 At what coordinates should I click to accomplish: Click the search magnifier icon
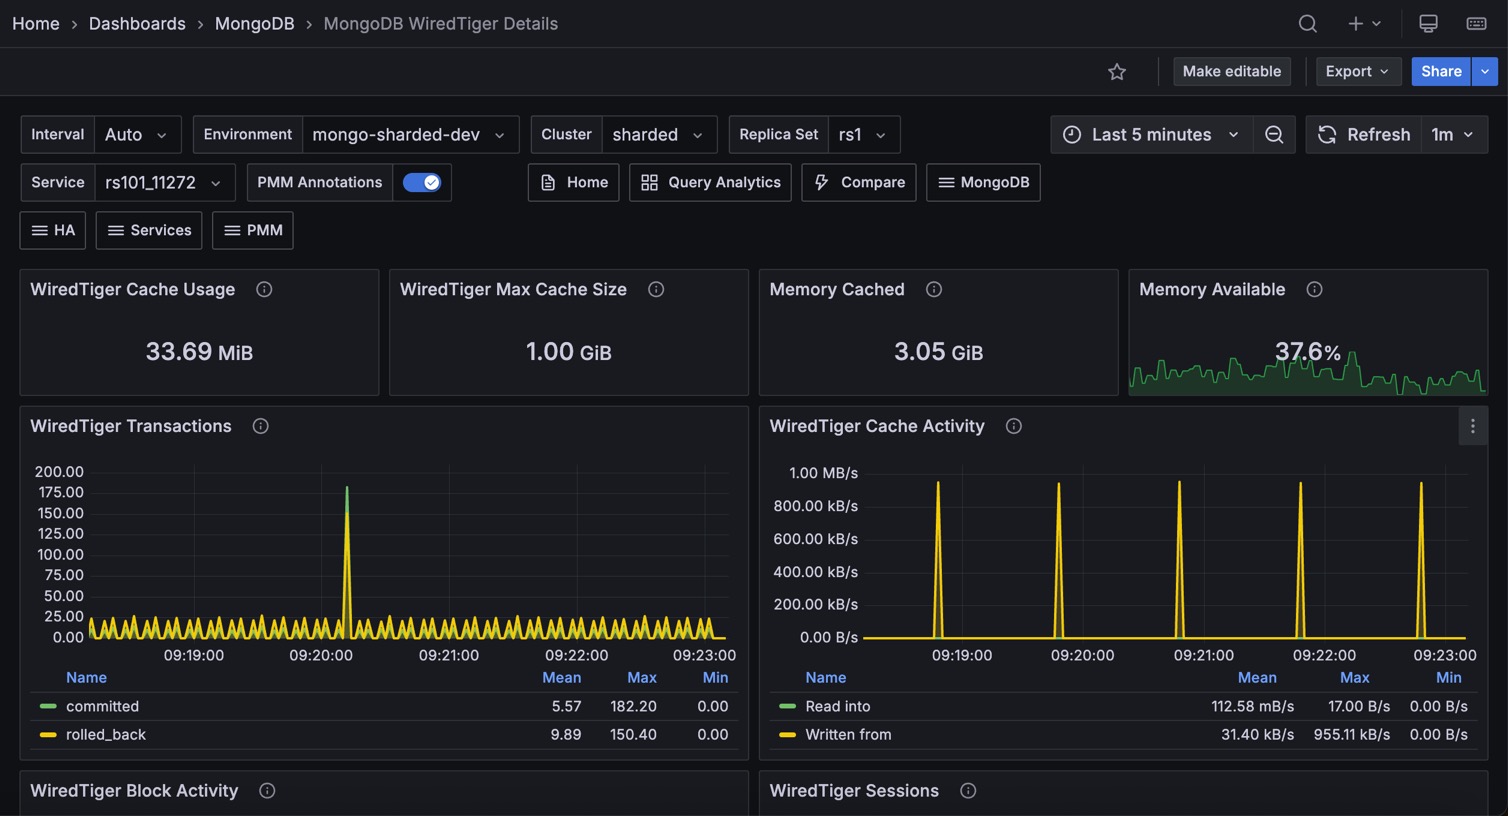coord(1307,24)
